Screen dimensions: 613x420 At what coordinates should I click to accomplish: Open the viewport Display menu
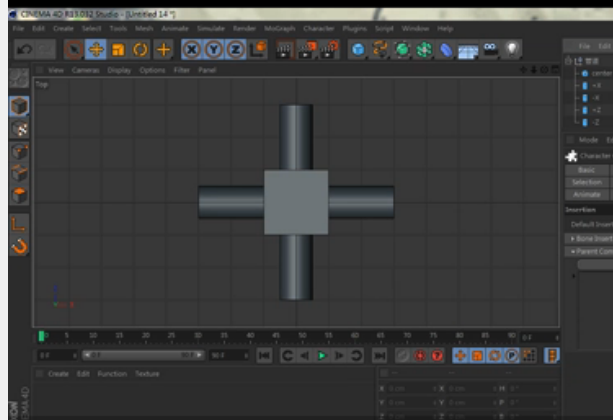119,70
